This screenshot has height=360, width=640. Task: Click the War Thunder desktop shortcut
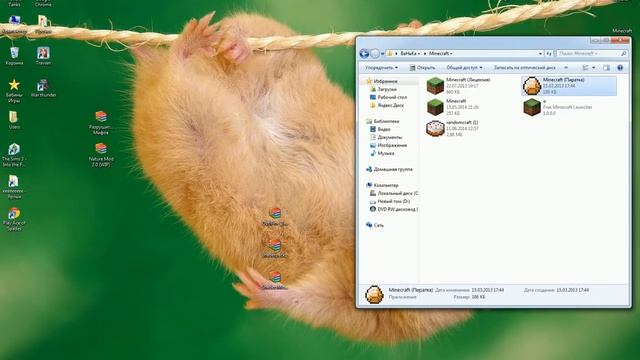(43, 88)
